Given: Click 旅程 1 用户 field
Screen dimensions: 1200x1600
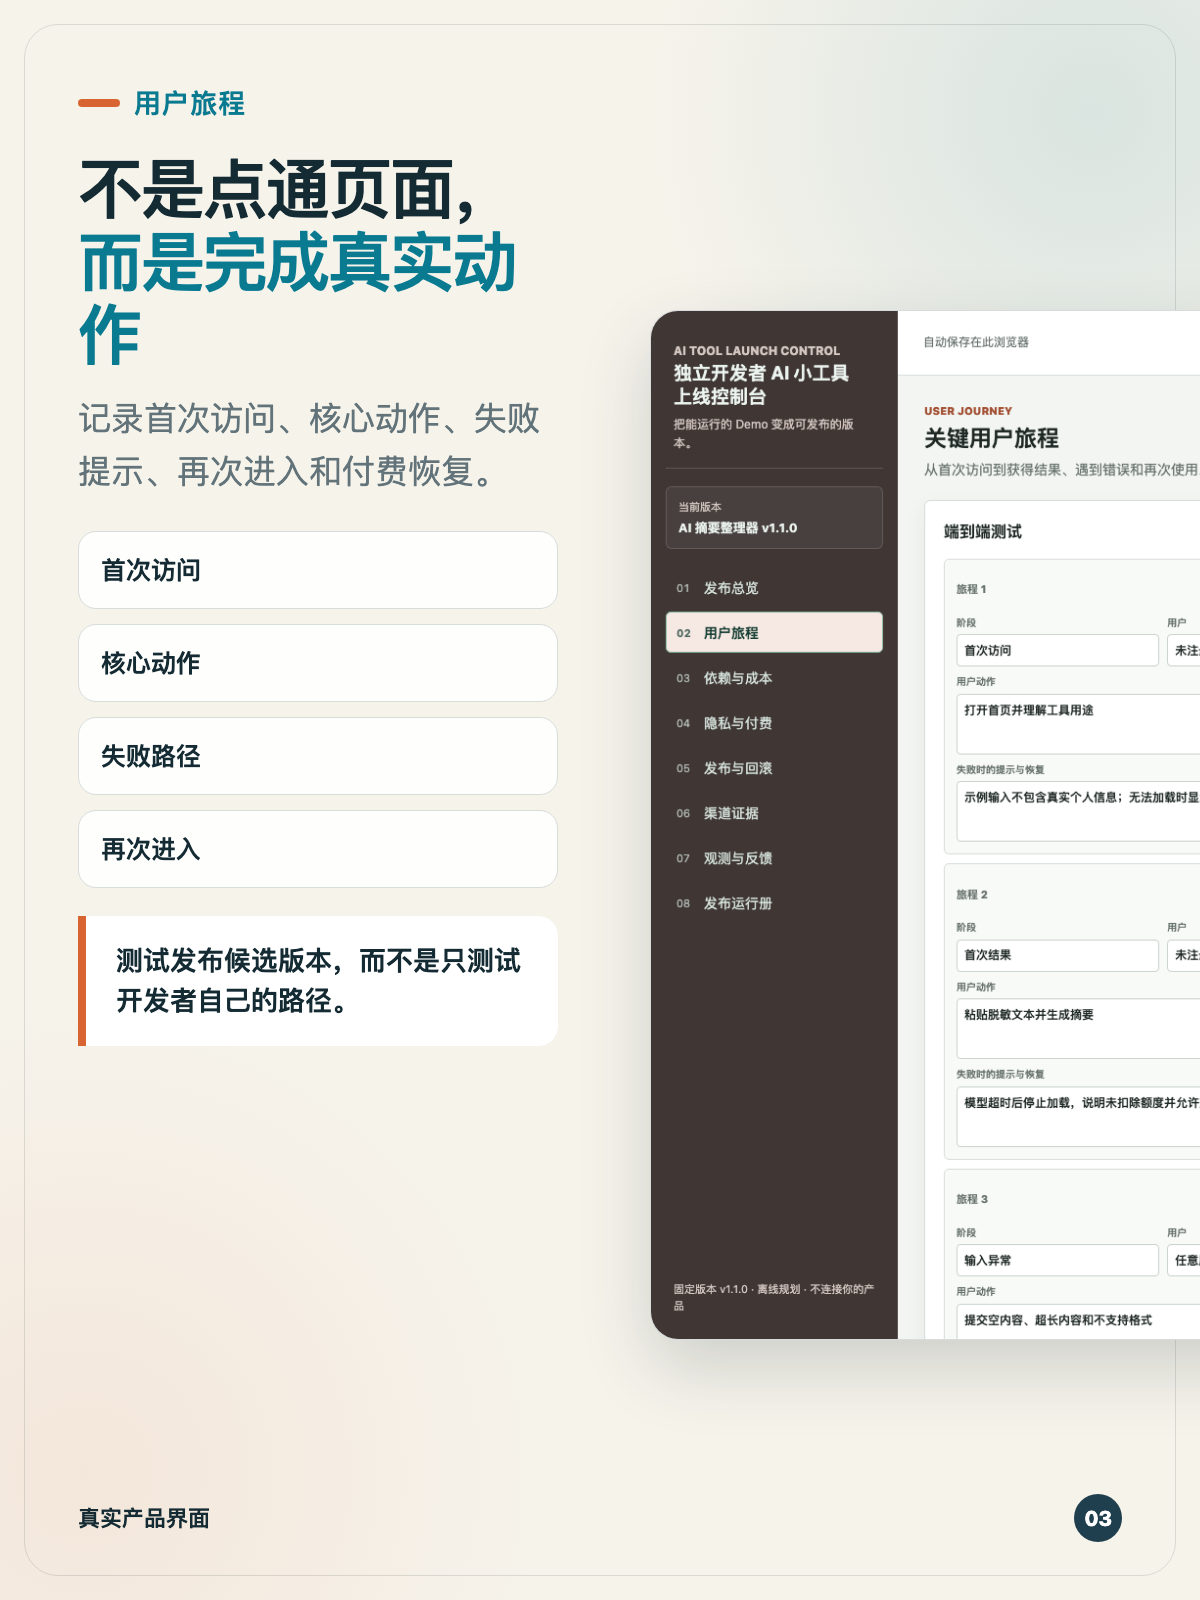Looking at the screenshot, I should tap(1184, 650).
